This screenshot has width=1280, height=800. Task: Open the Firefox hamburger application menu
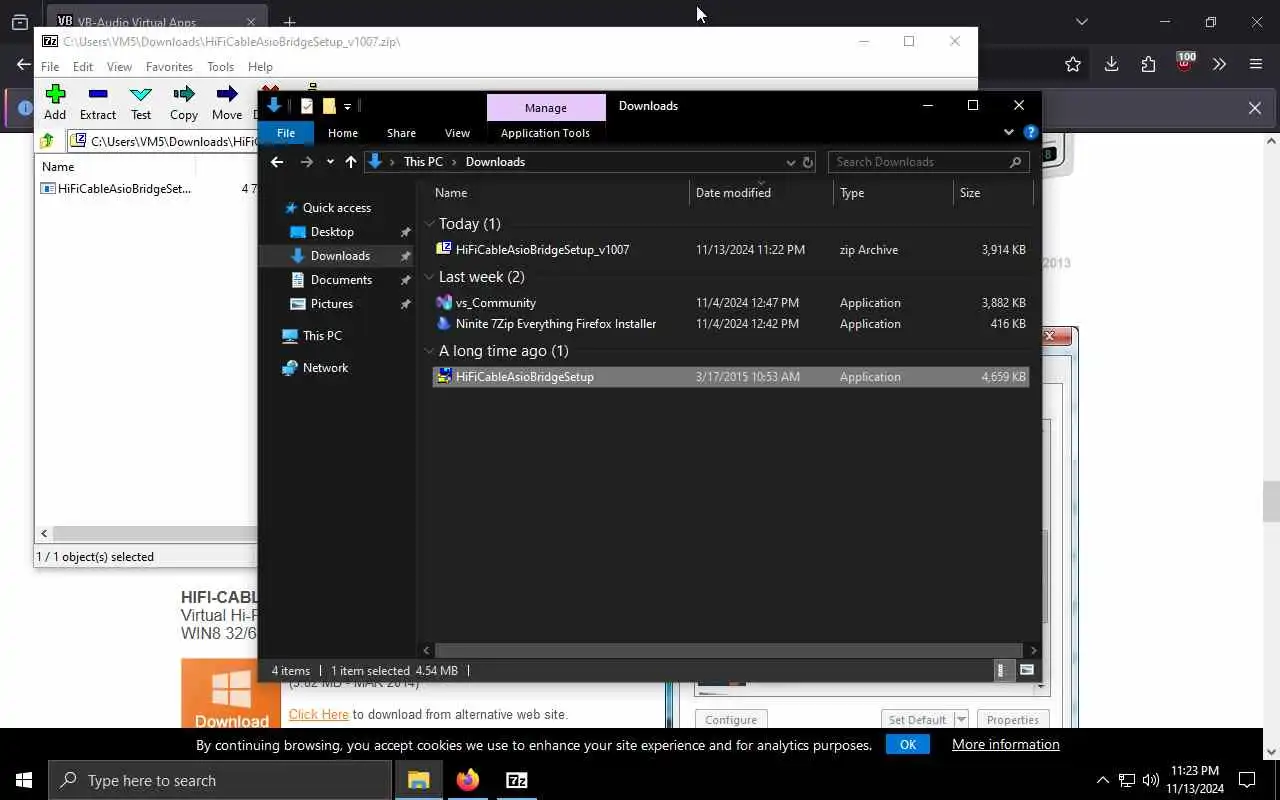coord(1256,64)
